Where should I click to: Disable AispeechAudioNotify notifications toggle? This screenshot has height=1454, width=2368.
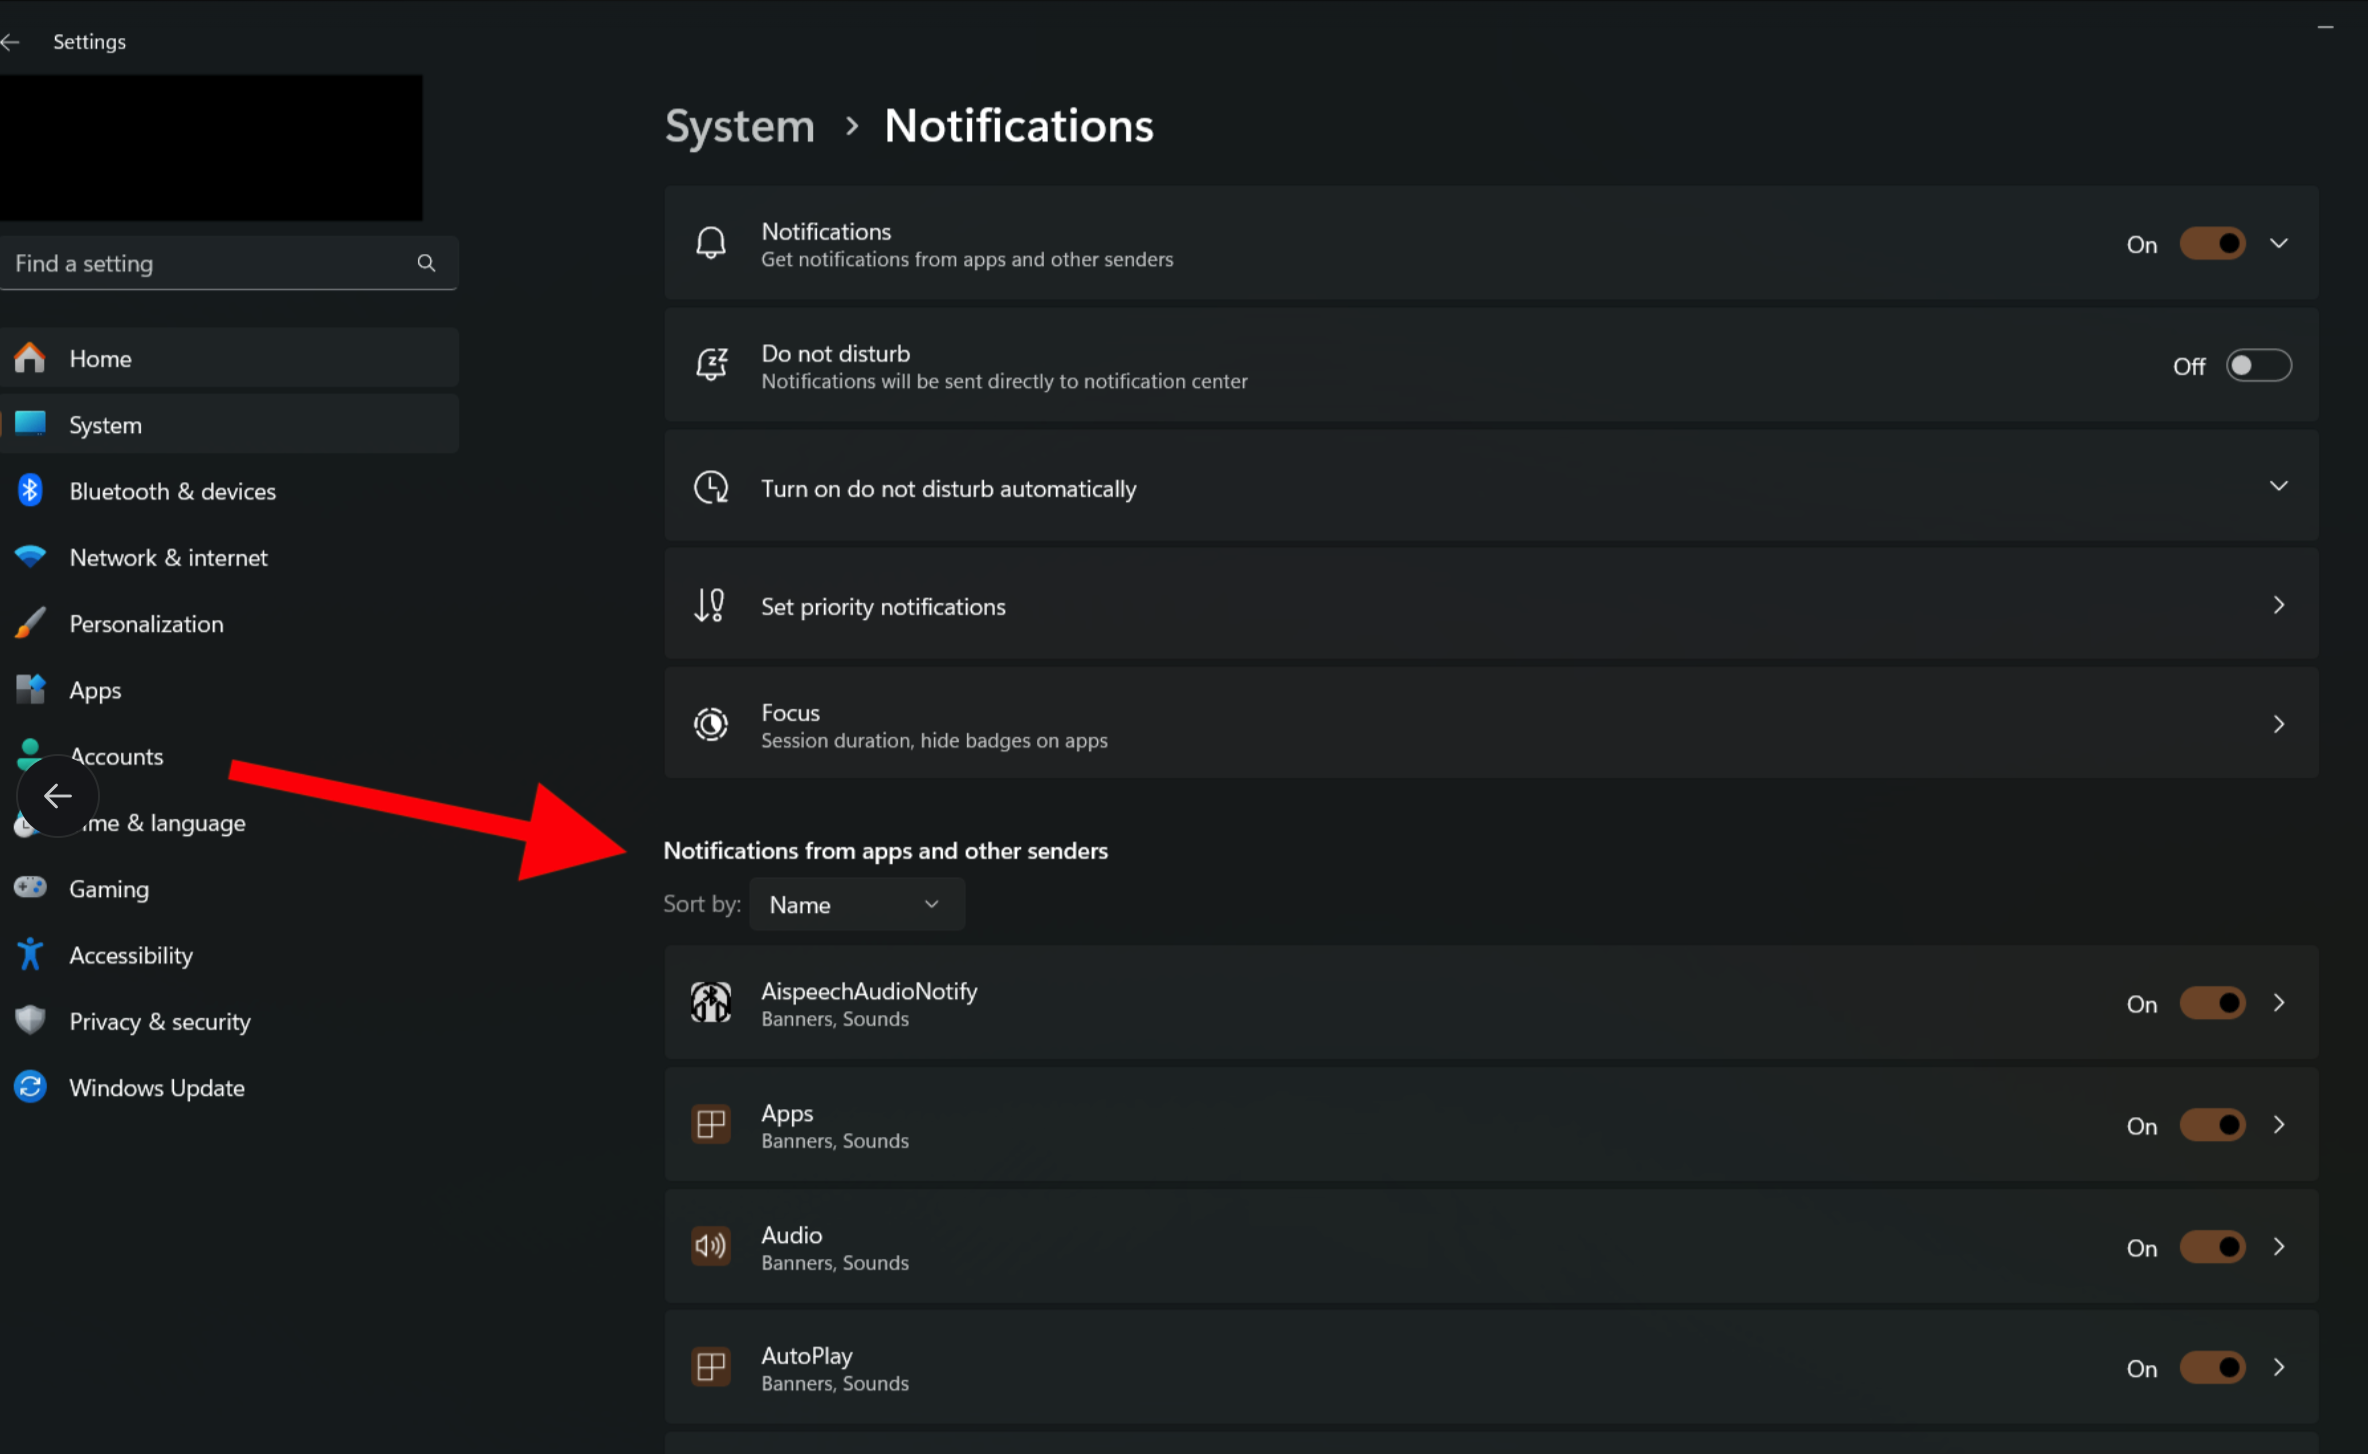point(2212,1003)
